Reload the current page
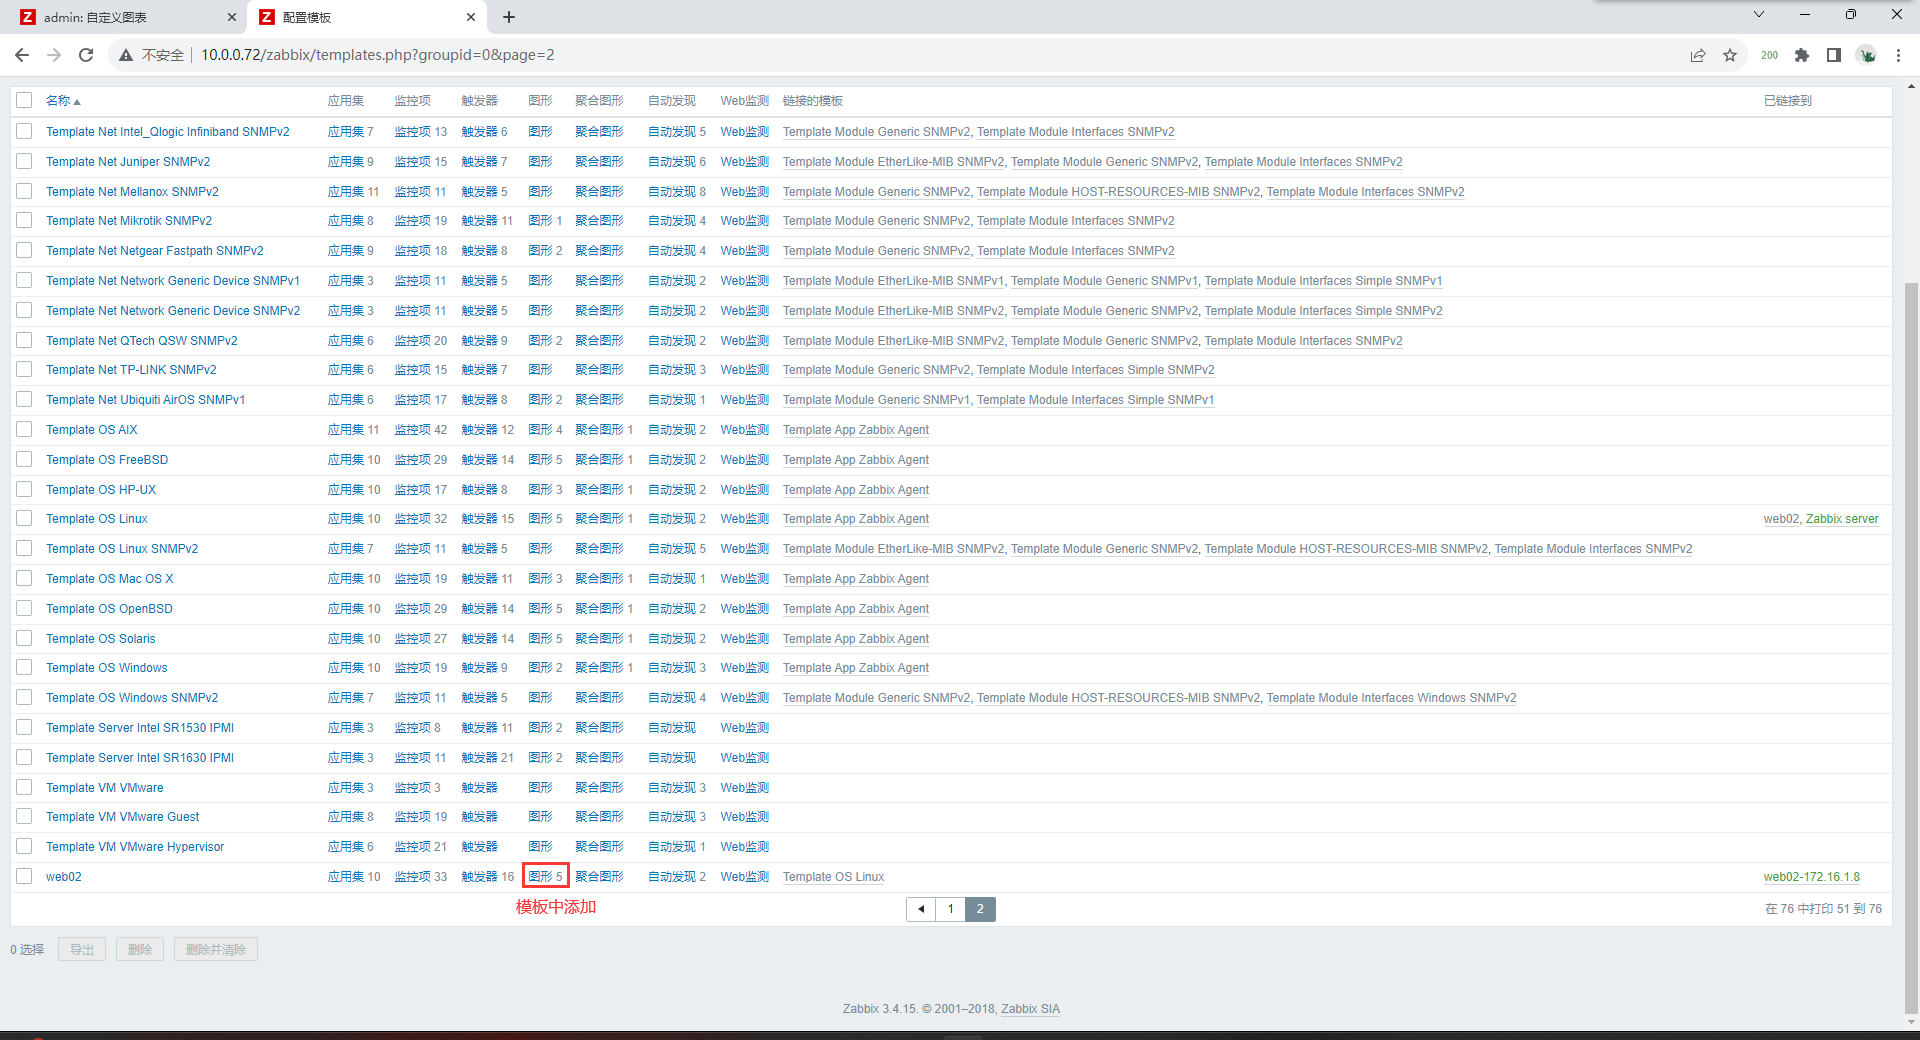The height and width of the screenshot is (1040, 1920). click(x=86, y=55)
